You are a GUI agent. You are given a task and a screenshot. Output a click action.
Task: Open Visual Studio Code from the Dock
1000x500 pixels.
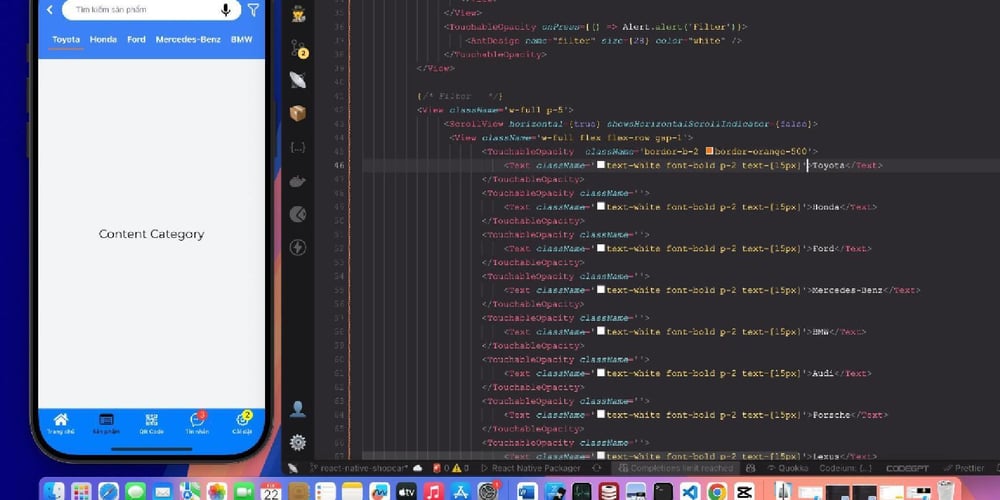tap(690, 492)
